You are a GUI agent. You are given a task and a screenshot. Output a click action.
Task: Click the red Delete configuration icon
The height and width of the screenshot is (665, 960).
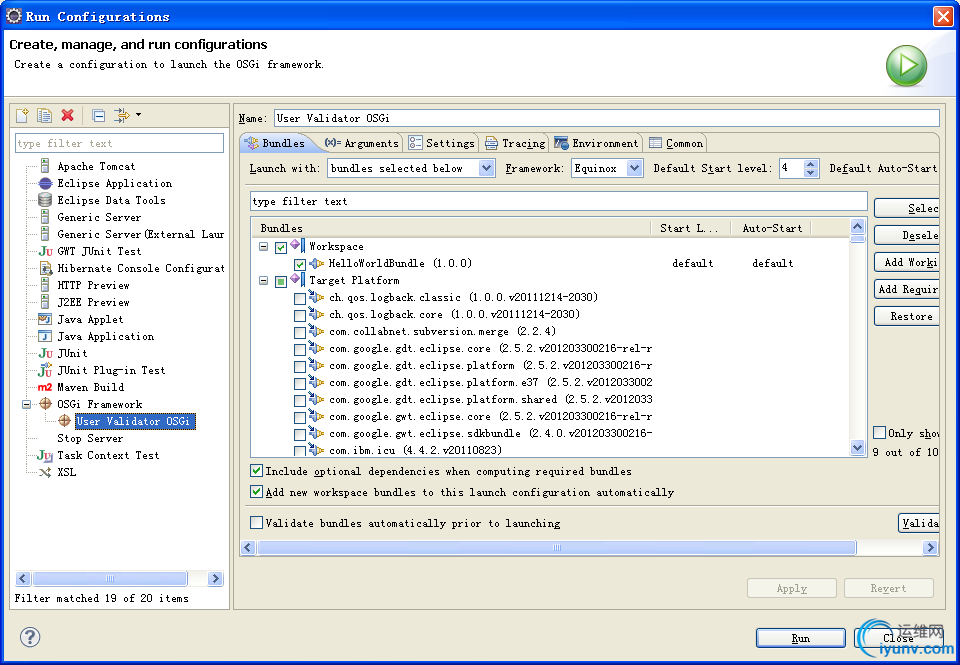[x=67, y=115]
